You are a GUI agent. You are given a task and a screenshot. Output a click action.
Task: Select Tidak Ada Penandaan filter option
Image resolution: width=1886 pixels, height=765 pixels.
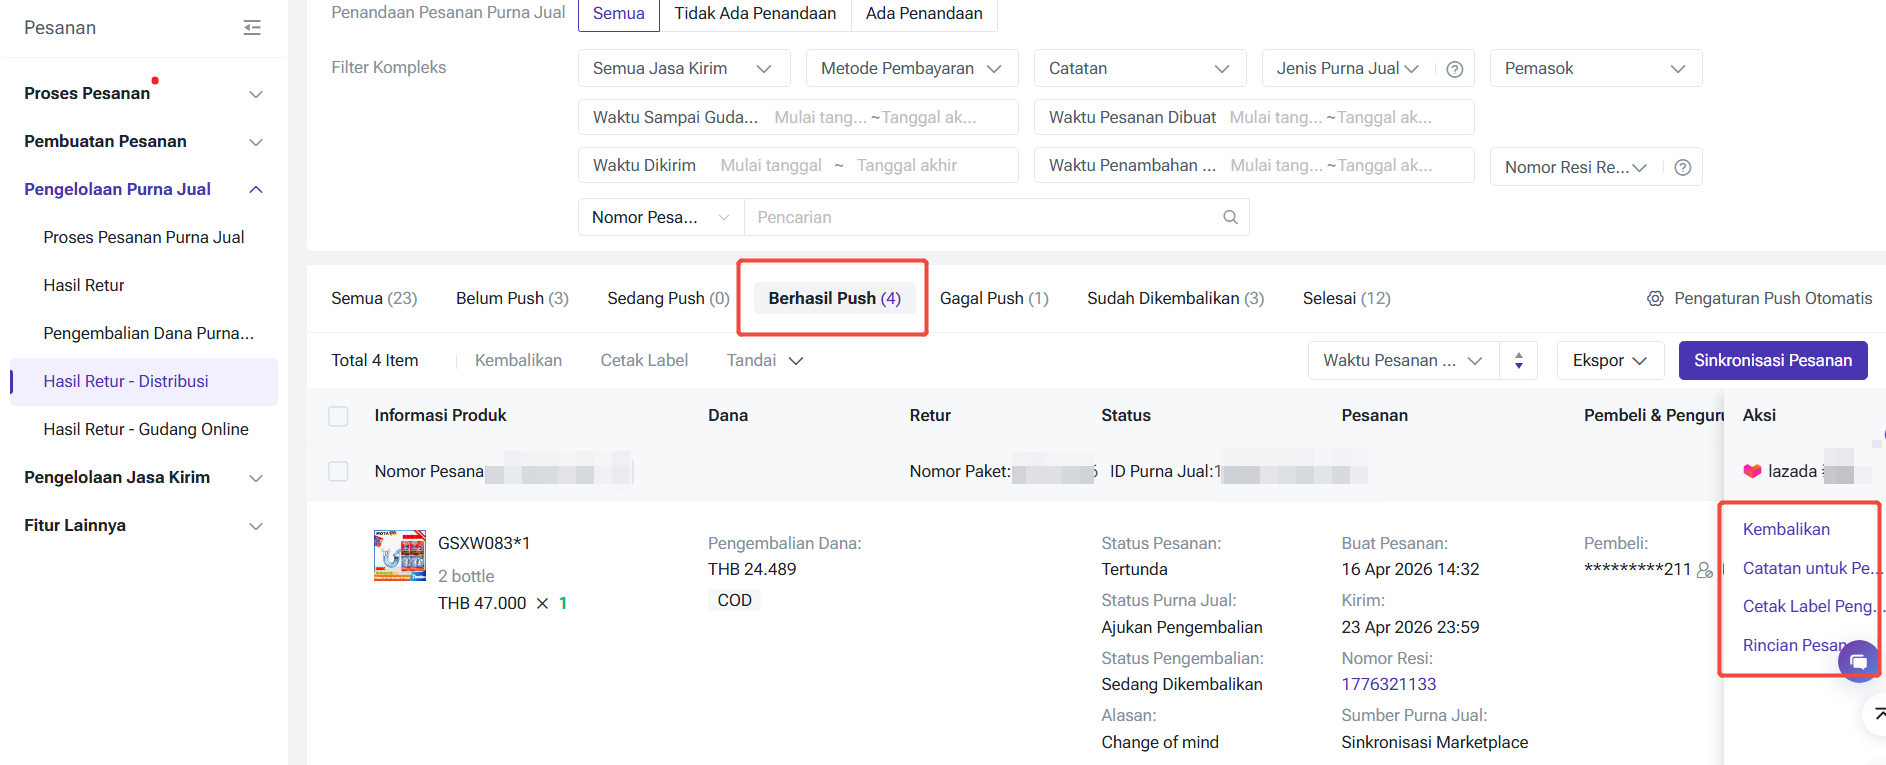click(x=754, y=14)
